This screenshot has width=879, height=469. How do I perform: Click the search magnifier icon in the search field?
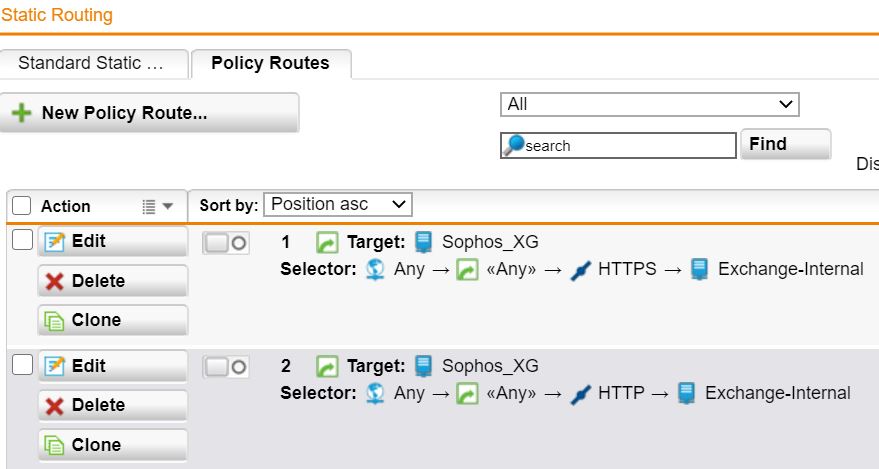[x=513, y=145]
